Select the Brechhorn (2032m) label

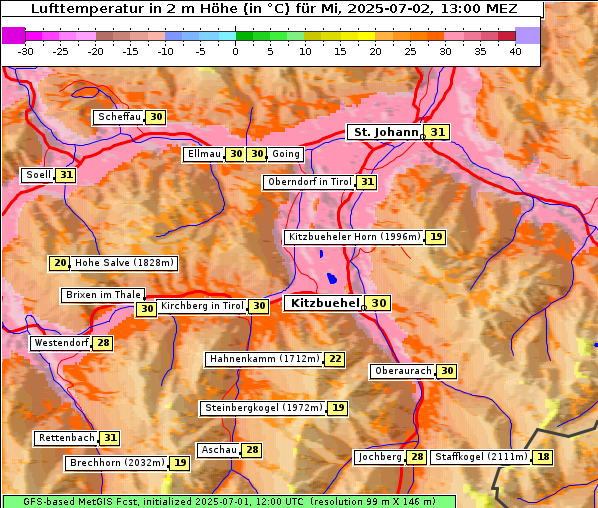pyautogui.click(x=116, y=463)
